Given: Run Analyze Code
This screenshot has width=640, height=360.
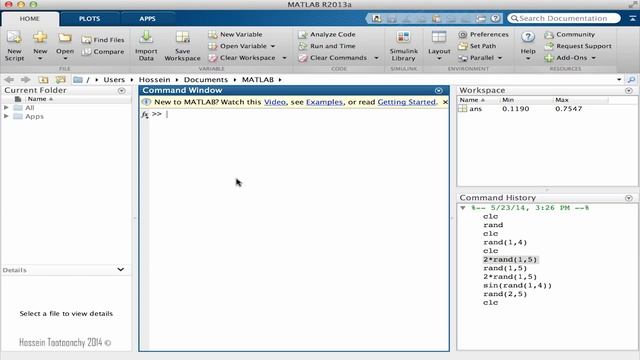Looking at the screenshot, I should 327,35.
